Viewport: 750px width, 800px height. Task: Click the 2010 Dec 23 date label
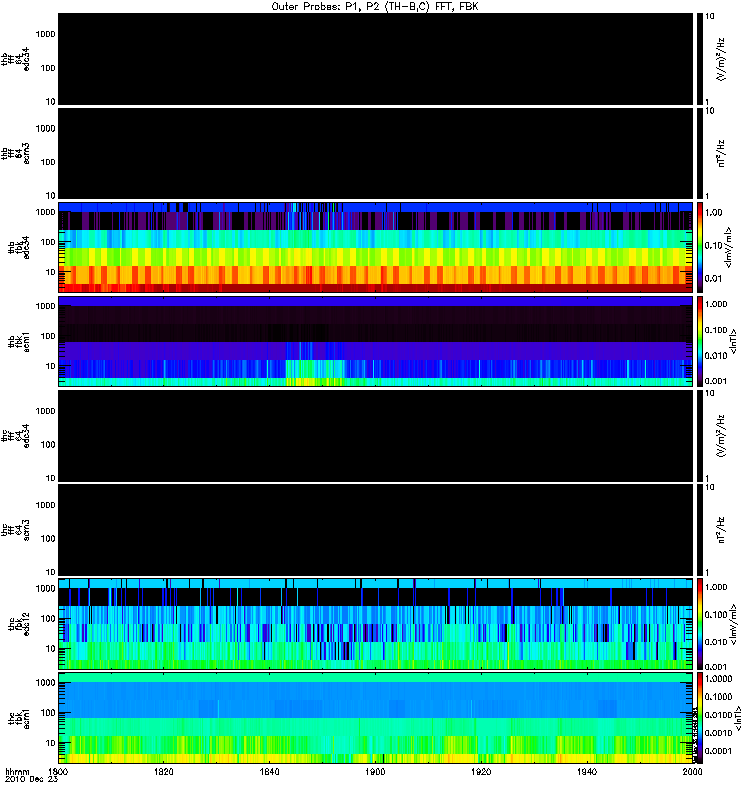(x=31, y=779)
